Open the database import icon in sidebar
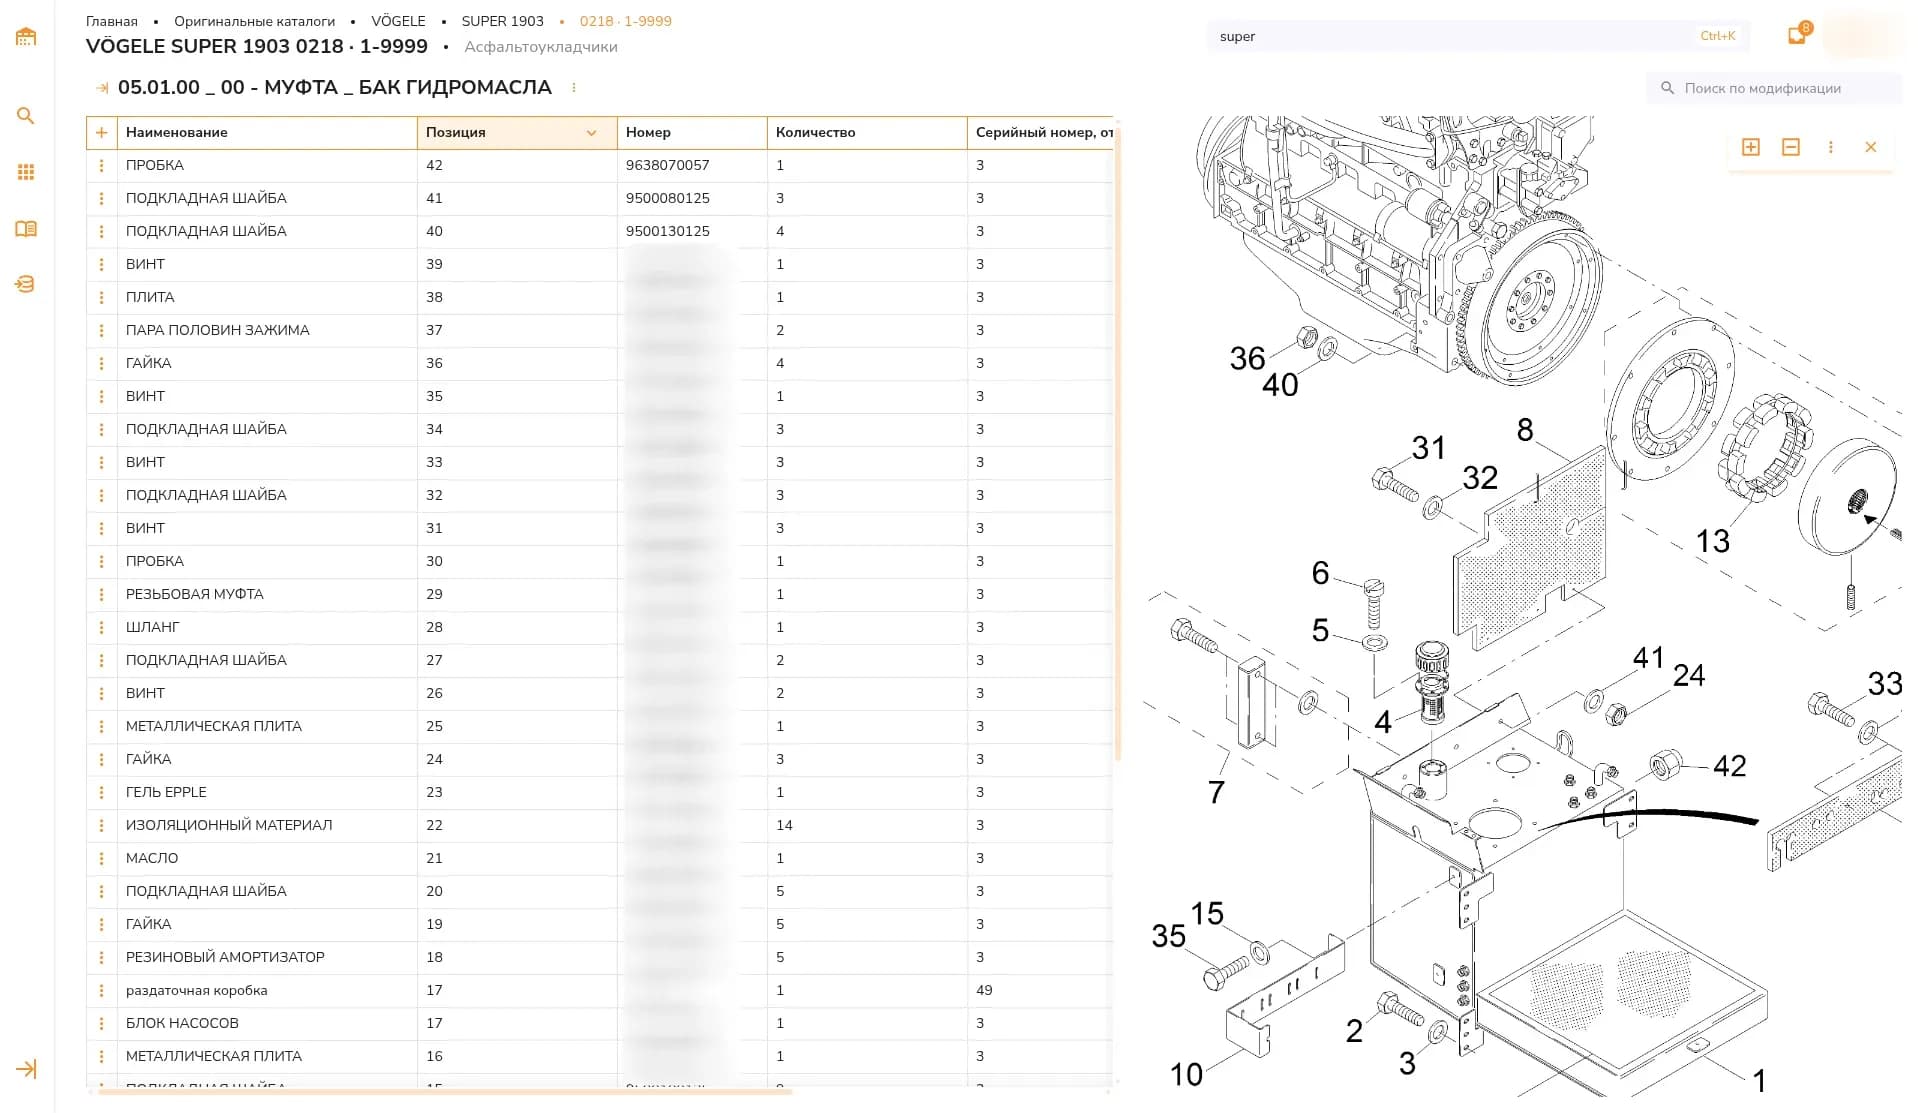The height and width of the screenshot is (1113, 1918). coord(26,284)
